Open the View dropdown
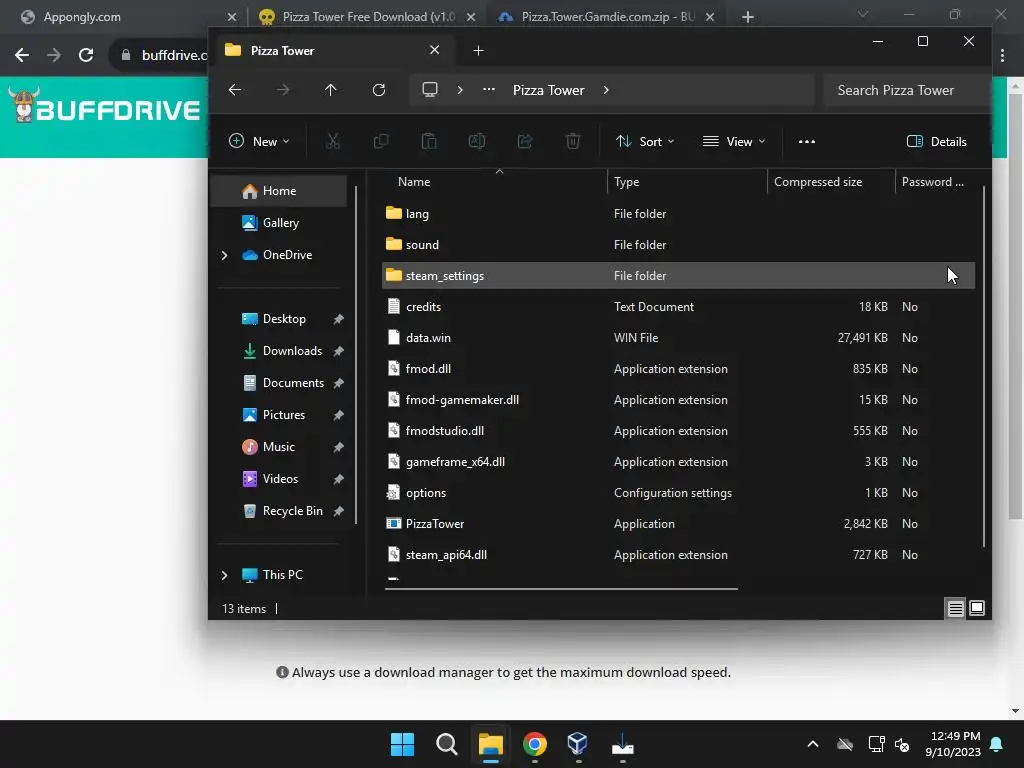 733,141
